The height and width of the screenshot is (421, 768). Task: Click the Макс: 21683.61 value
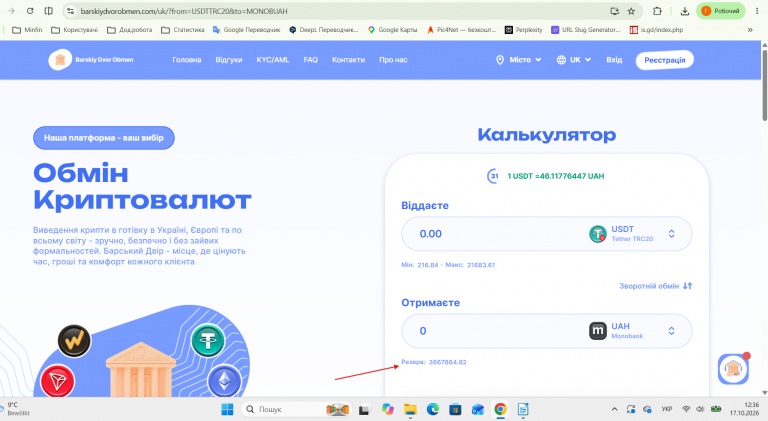pyautogui.click(x=470, y=265)
